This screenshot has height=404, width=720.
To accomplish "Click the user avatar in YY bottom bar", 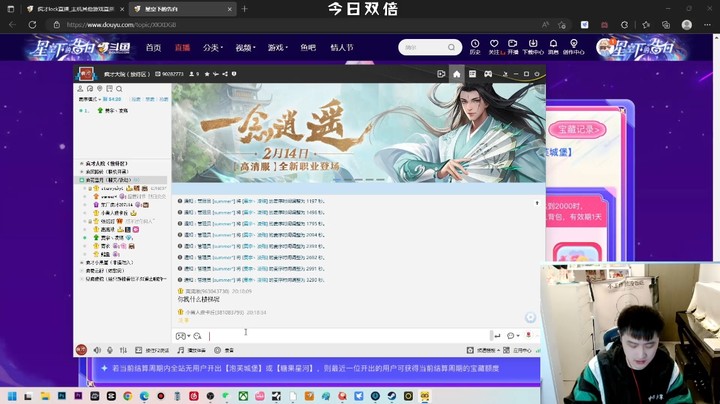I will point(81,350).
